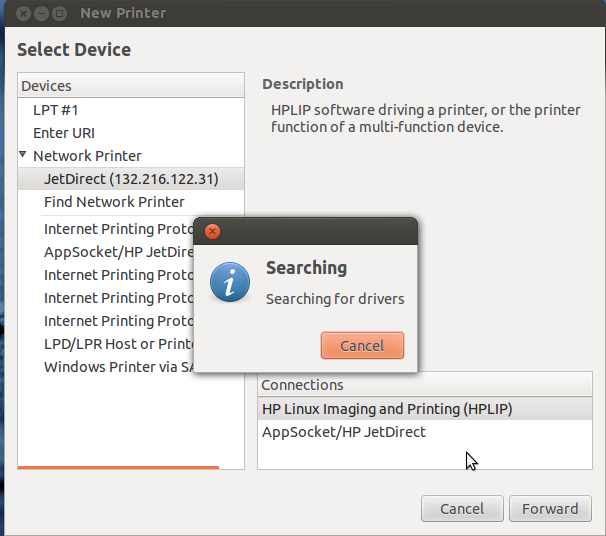Image resolution: width=606 pixels, height=536 pixels.
Task: Select AppSocket/HP JetDirect in devices list
Action: coord(118,252)
